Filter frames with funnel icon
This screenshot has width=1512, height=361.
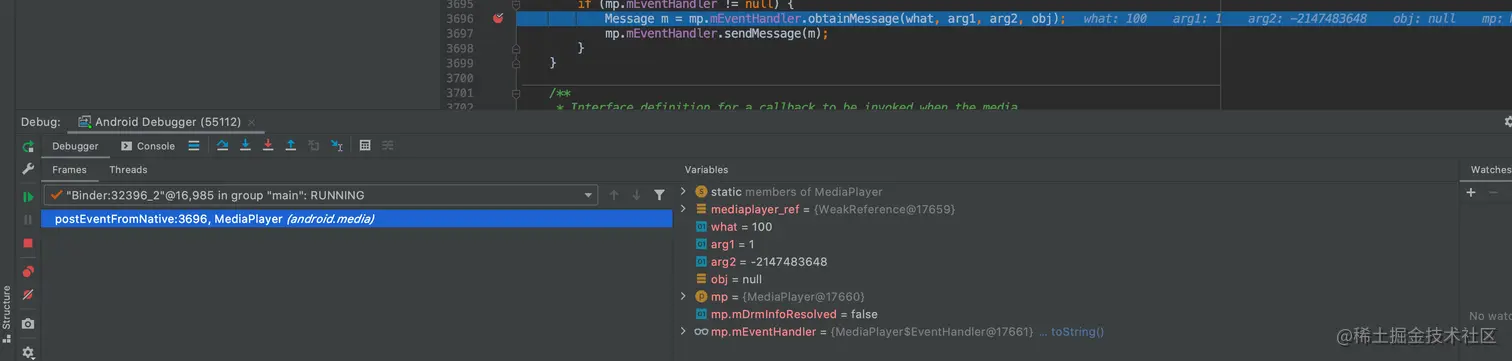[659, 196]
